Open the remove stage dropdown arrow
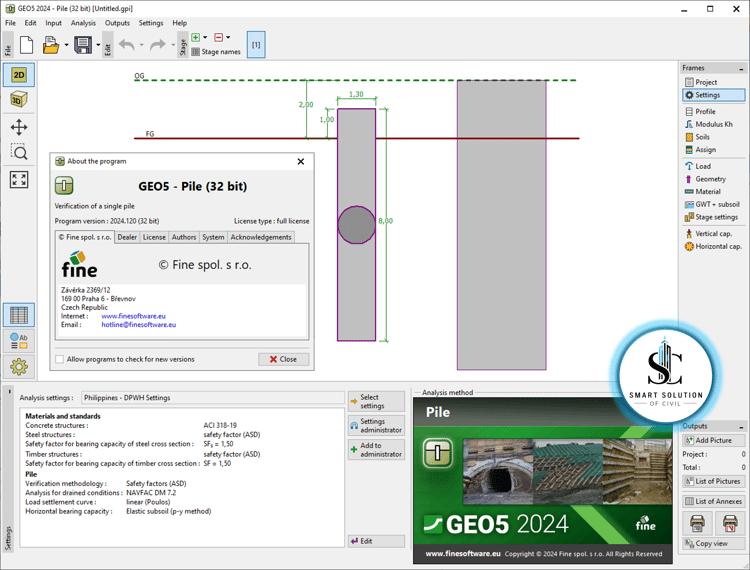750x570 pixels. coord(228,37)
